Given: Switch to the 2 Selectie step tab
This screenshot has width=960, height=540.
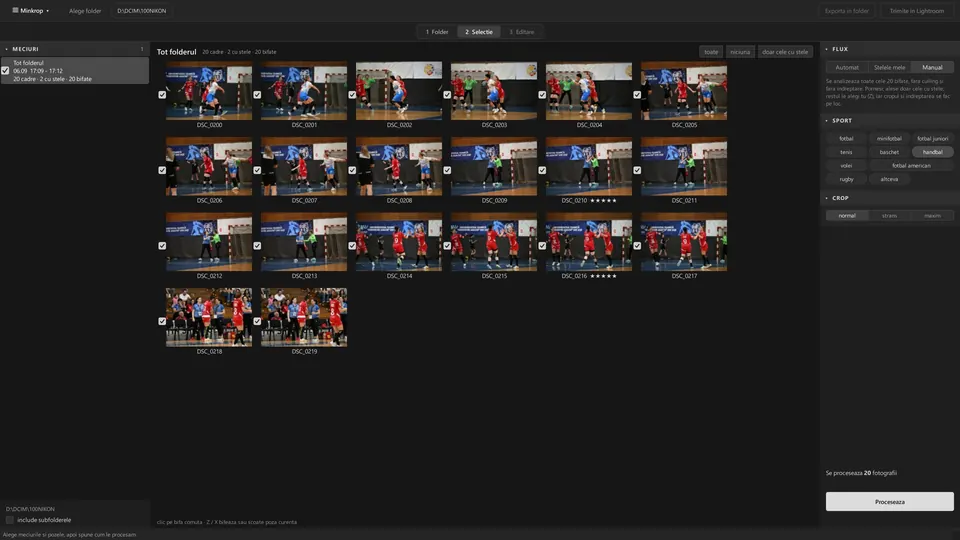Looking at the screenshot, I should [x=479, y=32].
